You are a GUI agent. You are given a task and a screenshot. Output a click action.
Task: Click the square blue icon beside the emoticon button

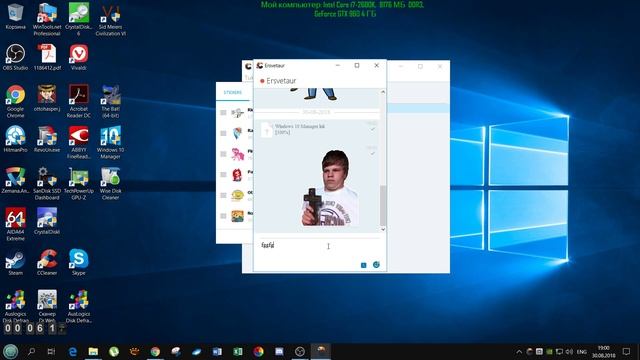(x=364, y=265)
